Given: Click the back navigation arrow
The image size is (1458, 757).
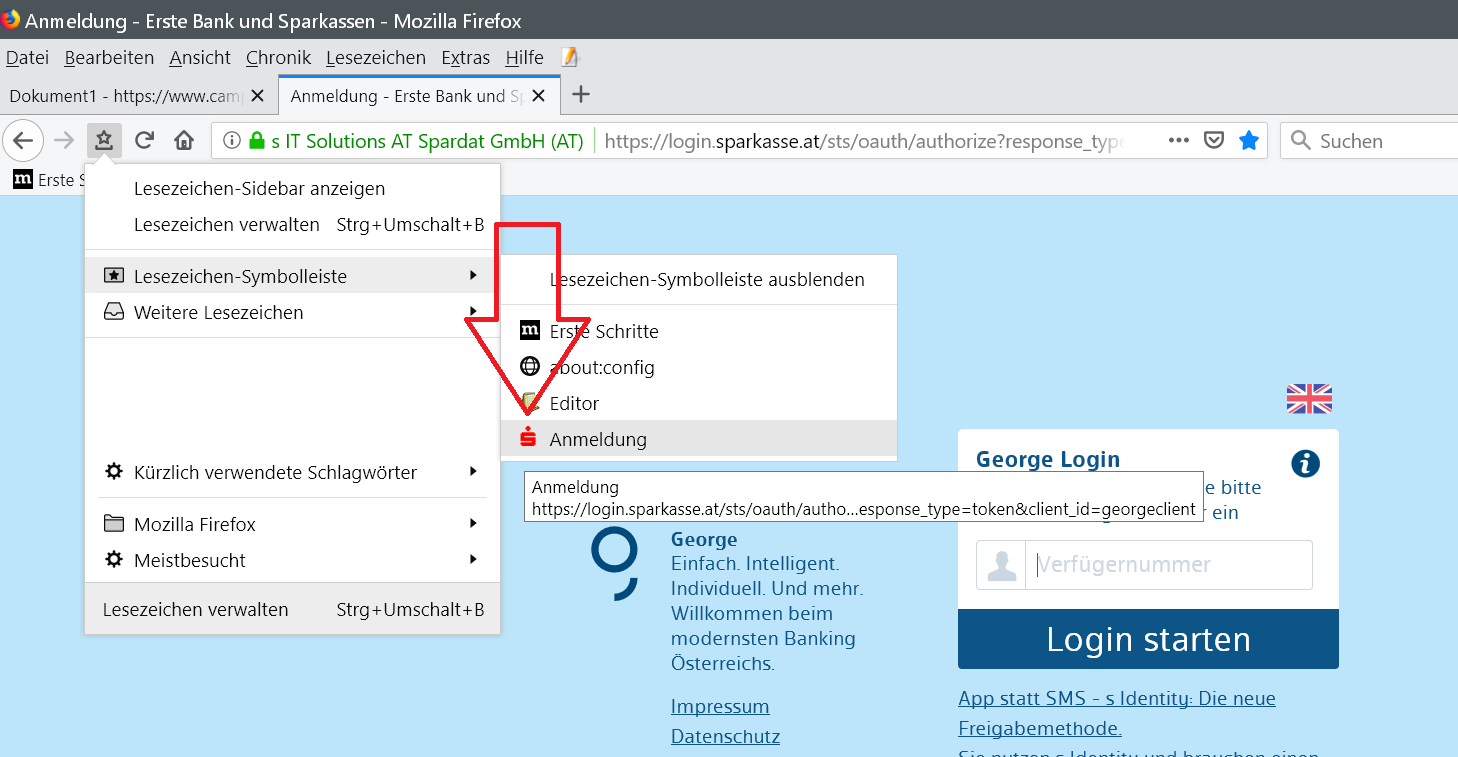Looking at the screenshot, I should pyautogui.click(x=24, y=141).
